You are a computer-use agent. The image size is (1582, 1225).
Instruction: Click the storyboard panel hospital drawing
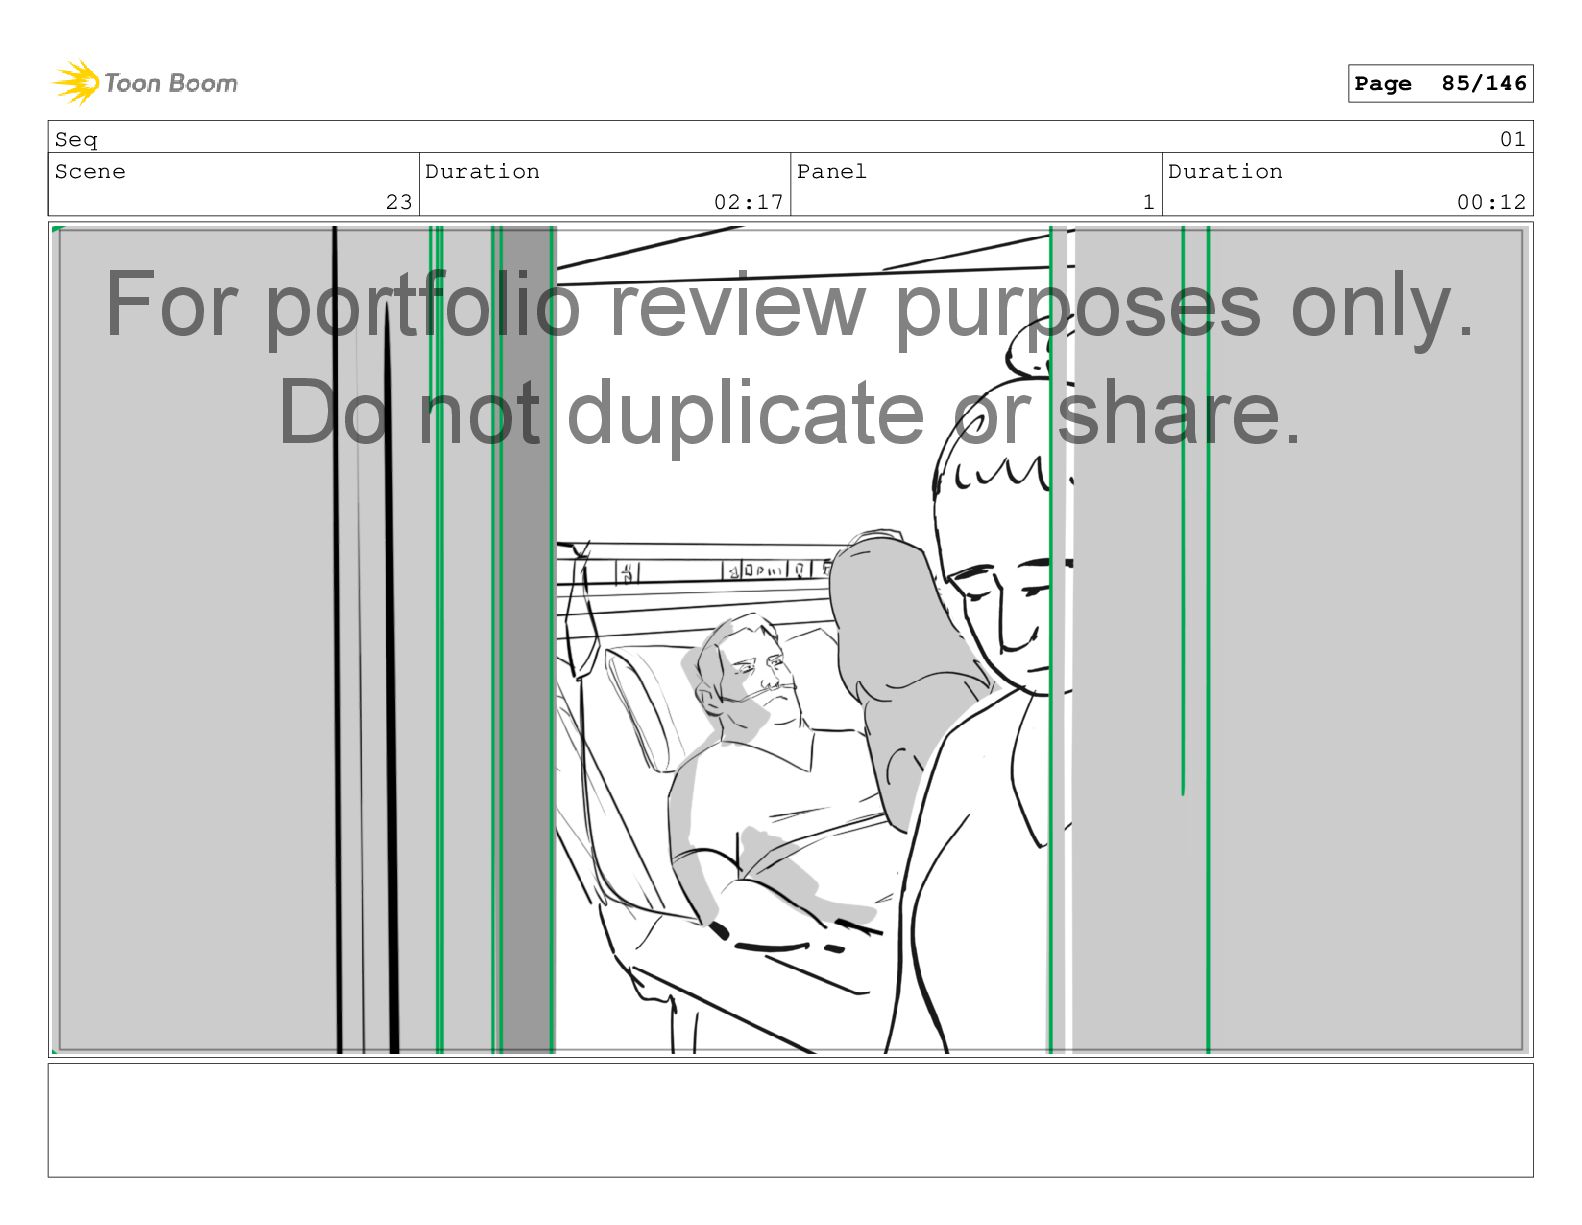point(790,640)
